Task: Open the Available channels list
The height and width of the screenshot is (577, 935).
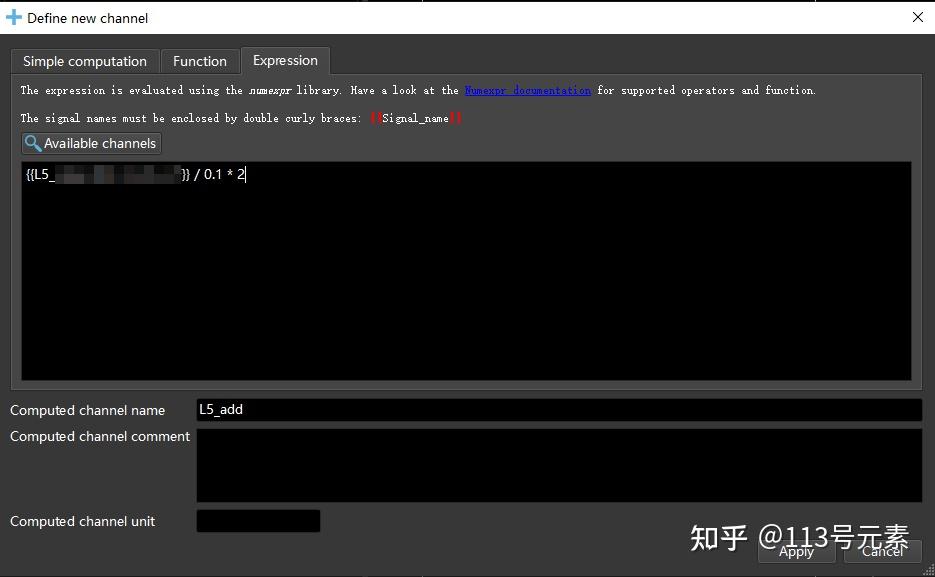Action: click(90, 143)
